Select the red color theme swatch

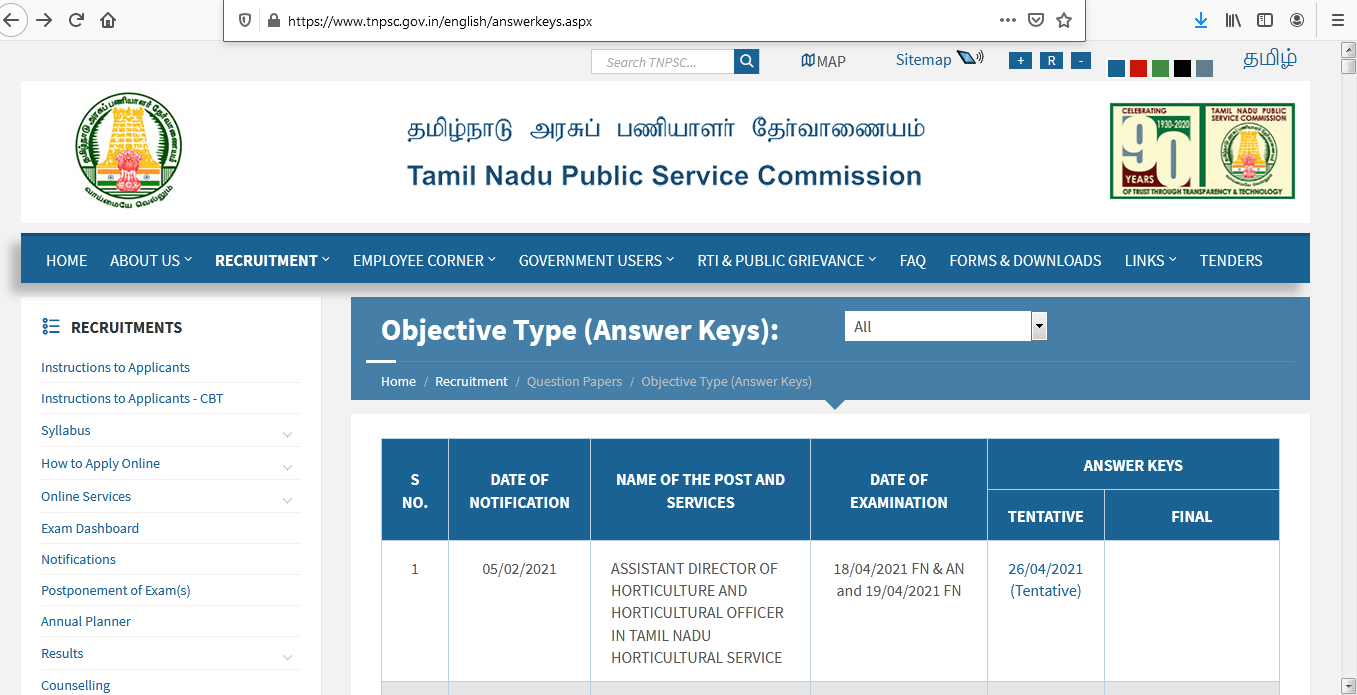[1138, 68]
